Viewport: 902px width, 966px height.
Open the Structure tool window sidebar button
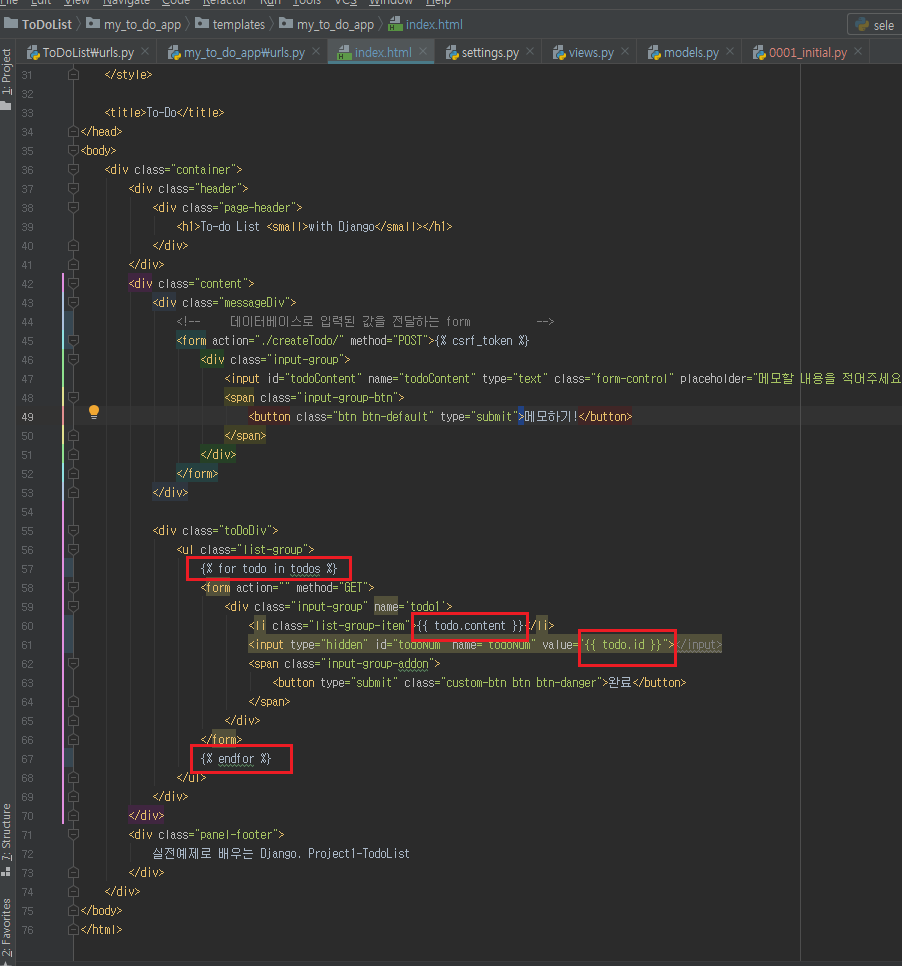pos(6,838)
